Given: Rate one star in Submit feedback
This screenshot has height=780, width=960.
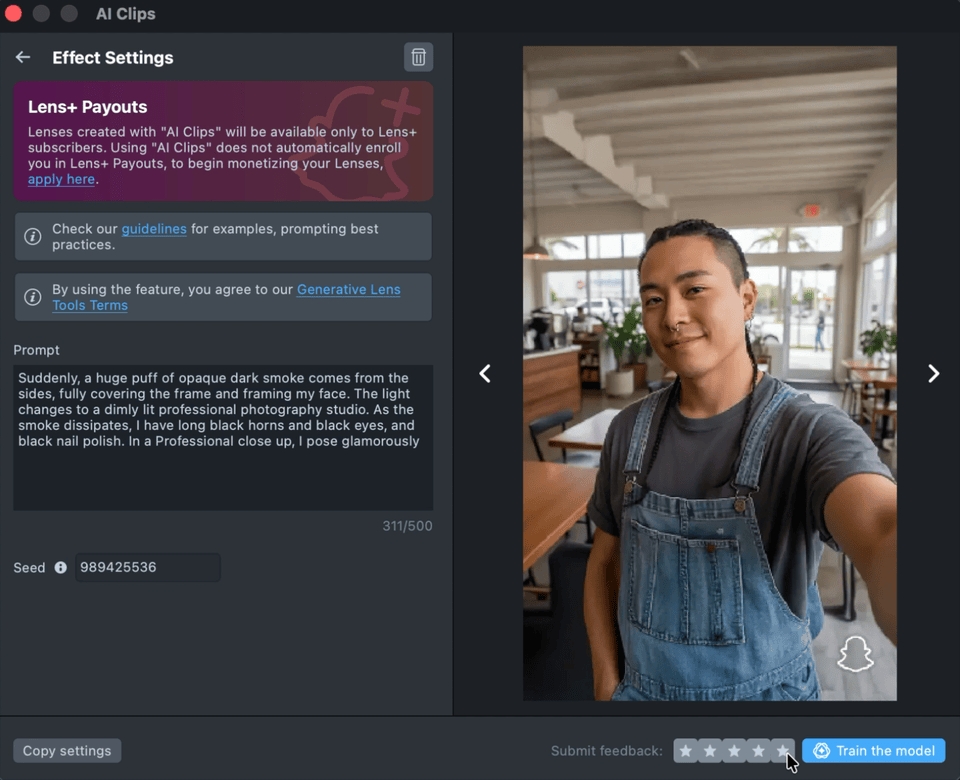Looking at the screenshot, I should click(x=686, y=751).
